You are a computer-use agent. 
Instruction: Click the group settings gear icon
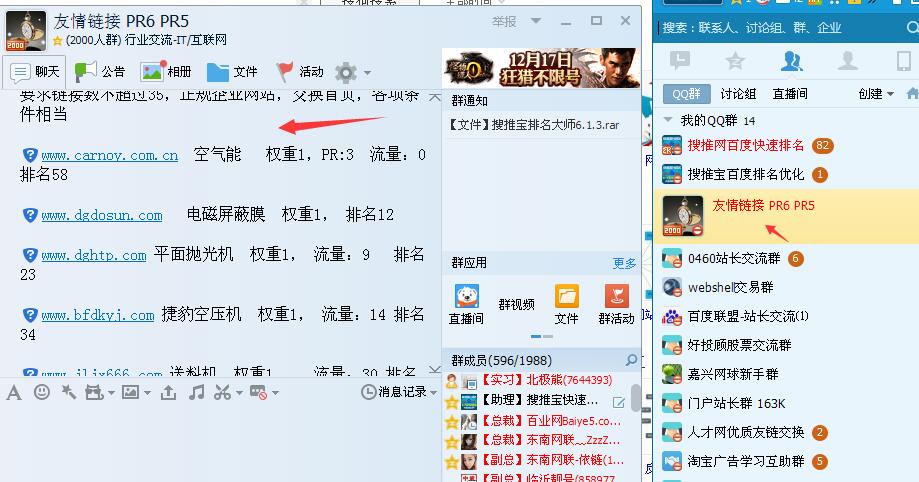(345, 73)
